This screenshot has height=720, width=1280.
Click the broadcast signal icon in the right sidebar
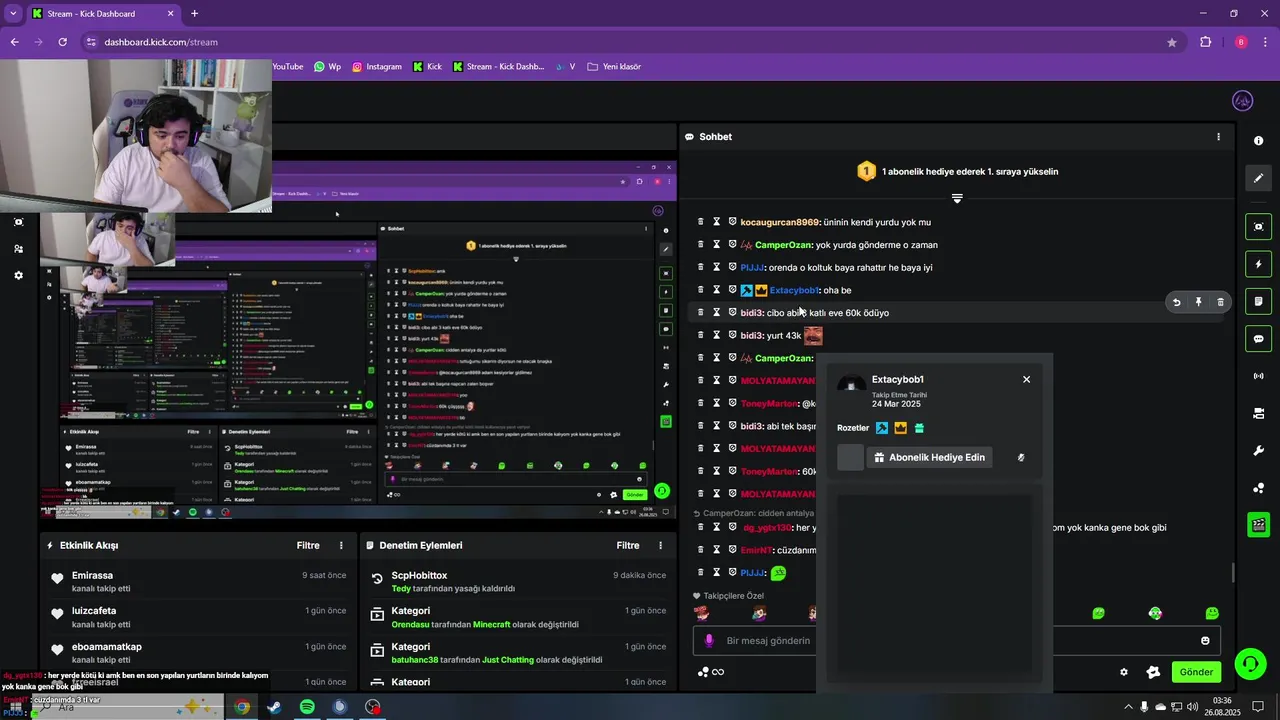coord(1258,376)
